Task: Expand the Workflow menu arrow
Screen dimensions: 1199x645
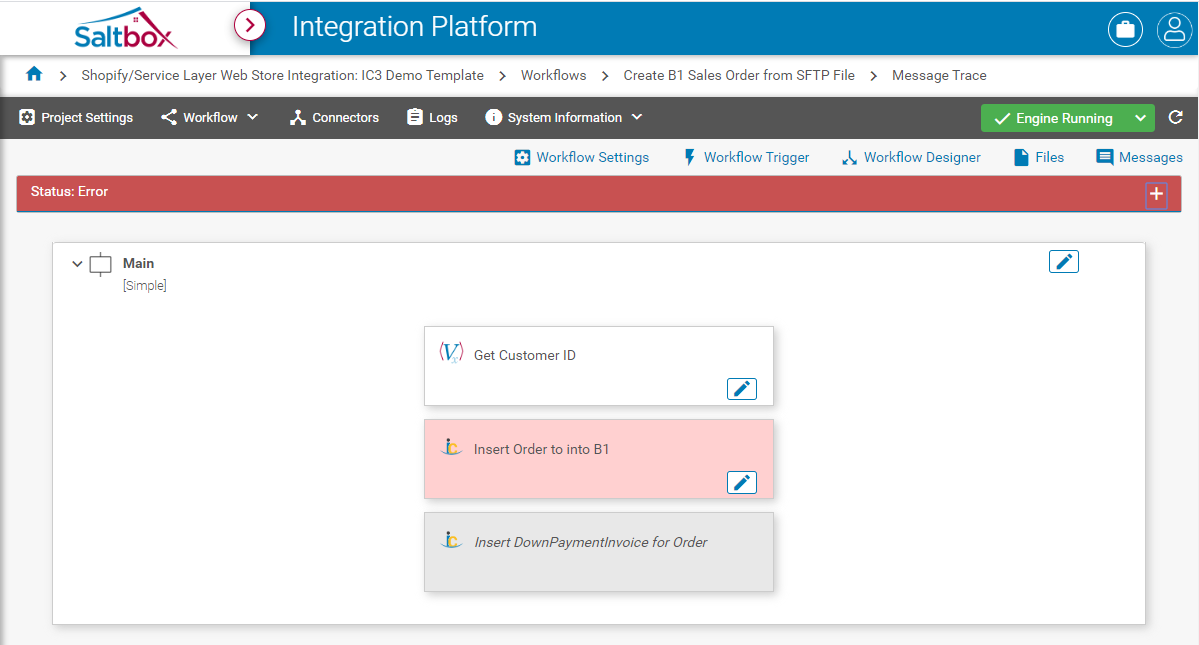Action: [252, 117]
